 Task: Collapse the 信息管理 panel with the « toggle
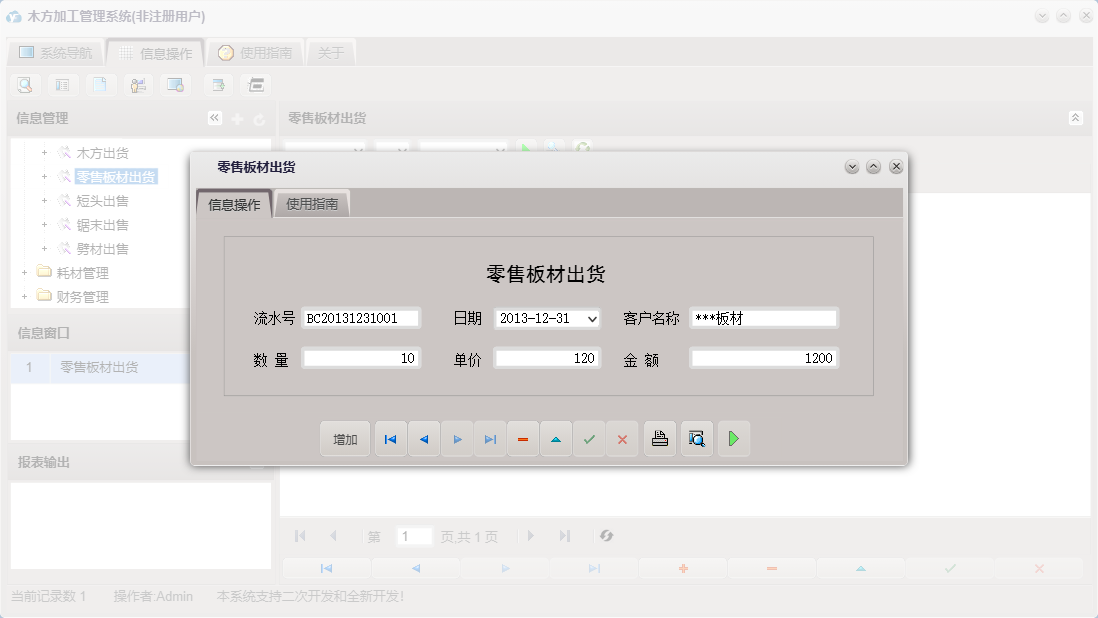coord(214,117)
